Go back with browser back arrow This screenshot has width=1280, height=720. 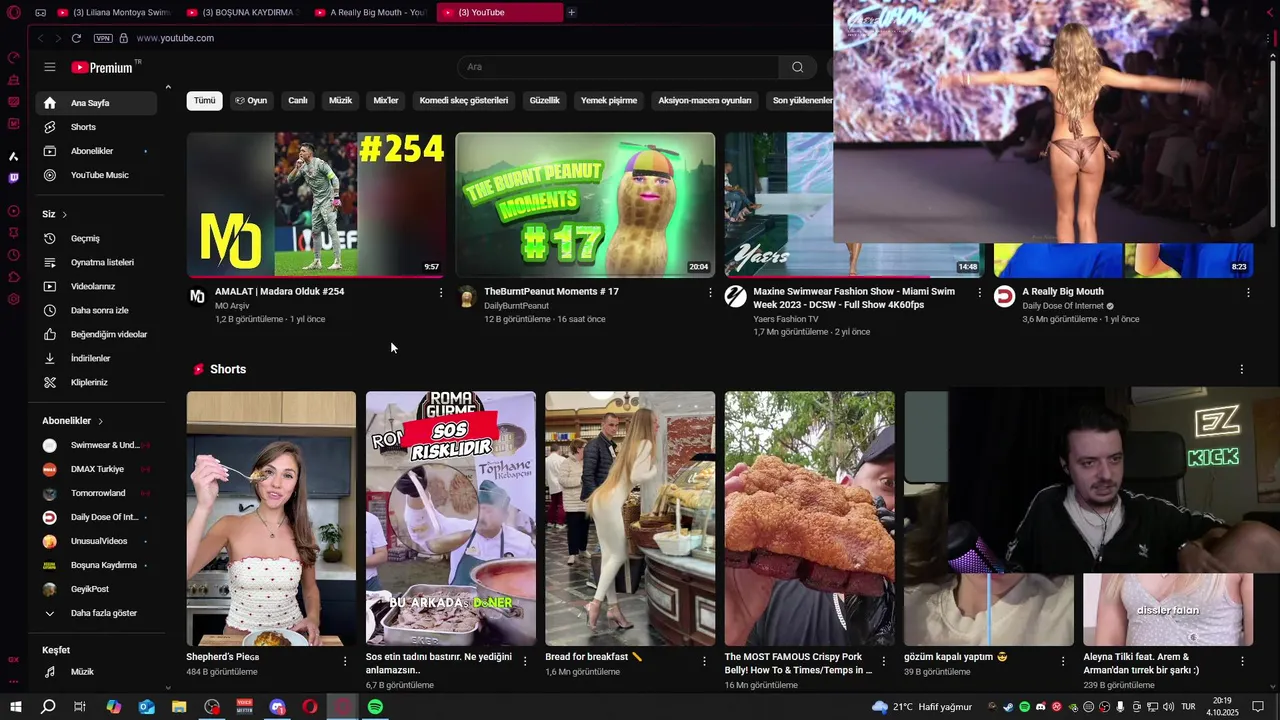point(41,38)
